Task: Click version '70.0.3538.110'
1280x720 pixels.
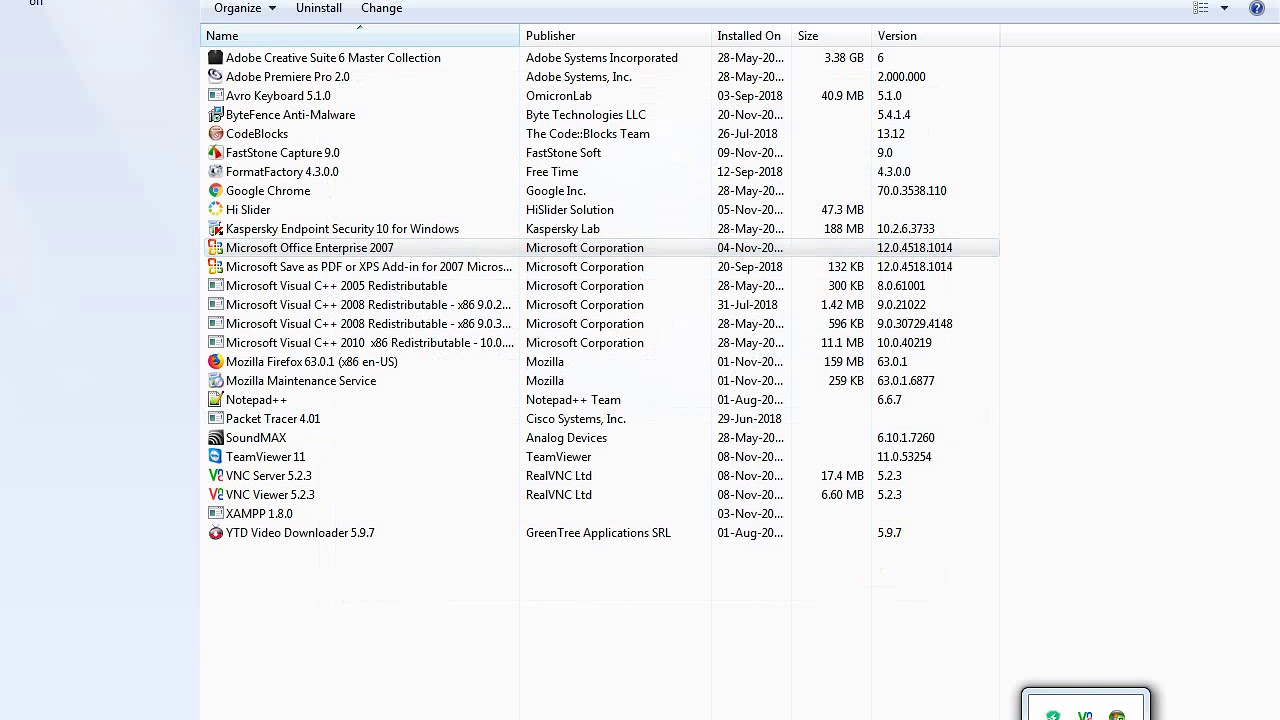Action: tap(912, 191)
